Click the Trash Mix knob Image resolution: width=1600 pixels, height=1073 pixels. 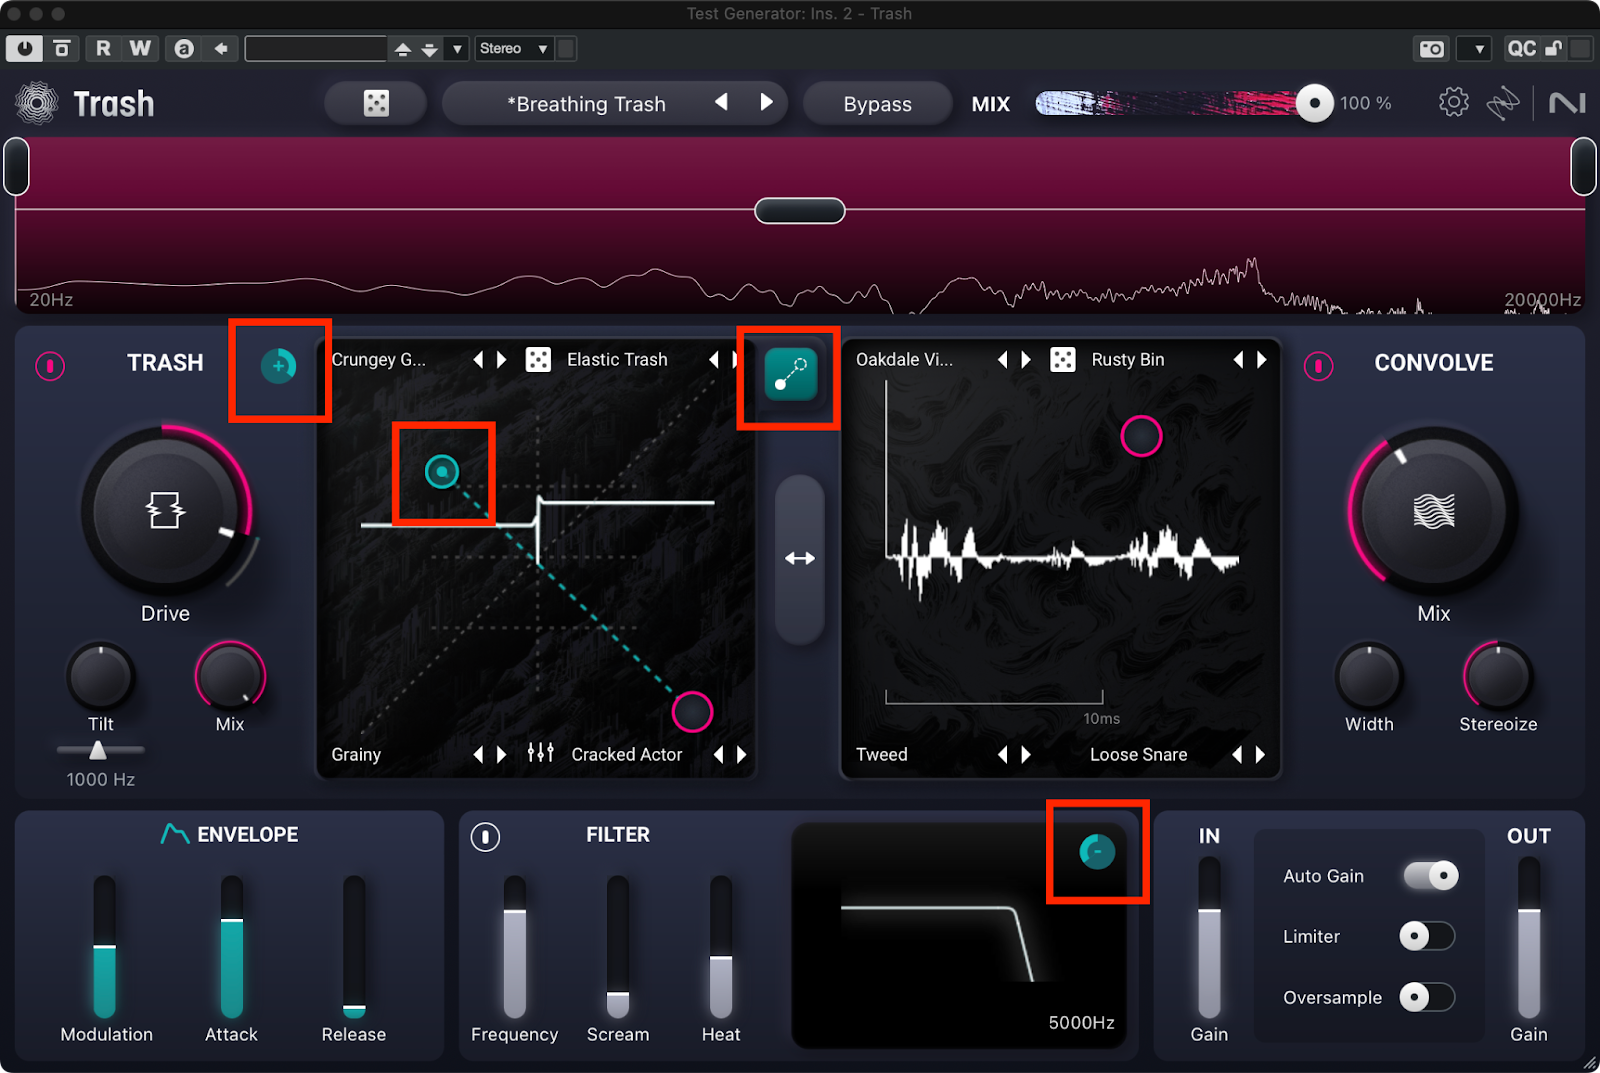(230, 677)
